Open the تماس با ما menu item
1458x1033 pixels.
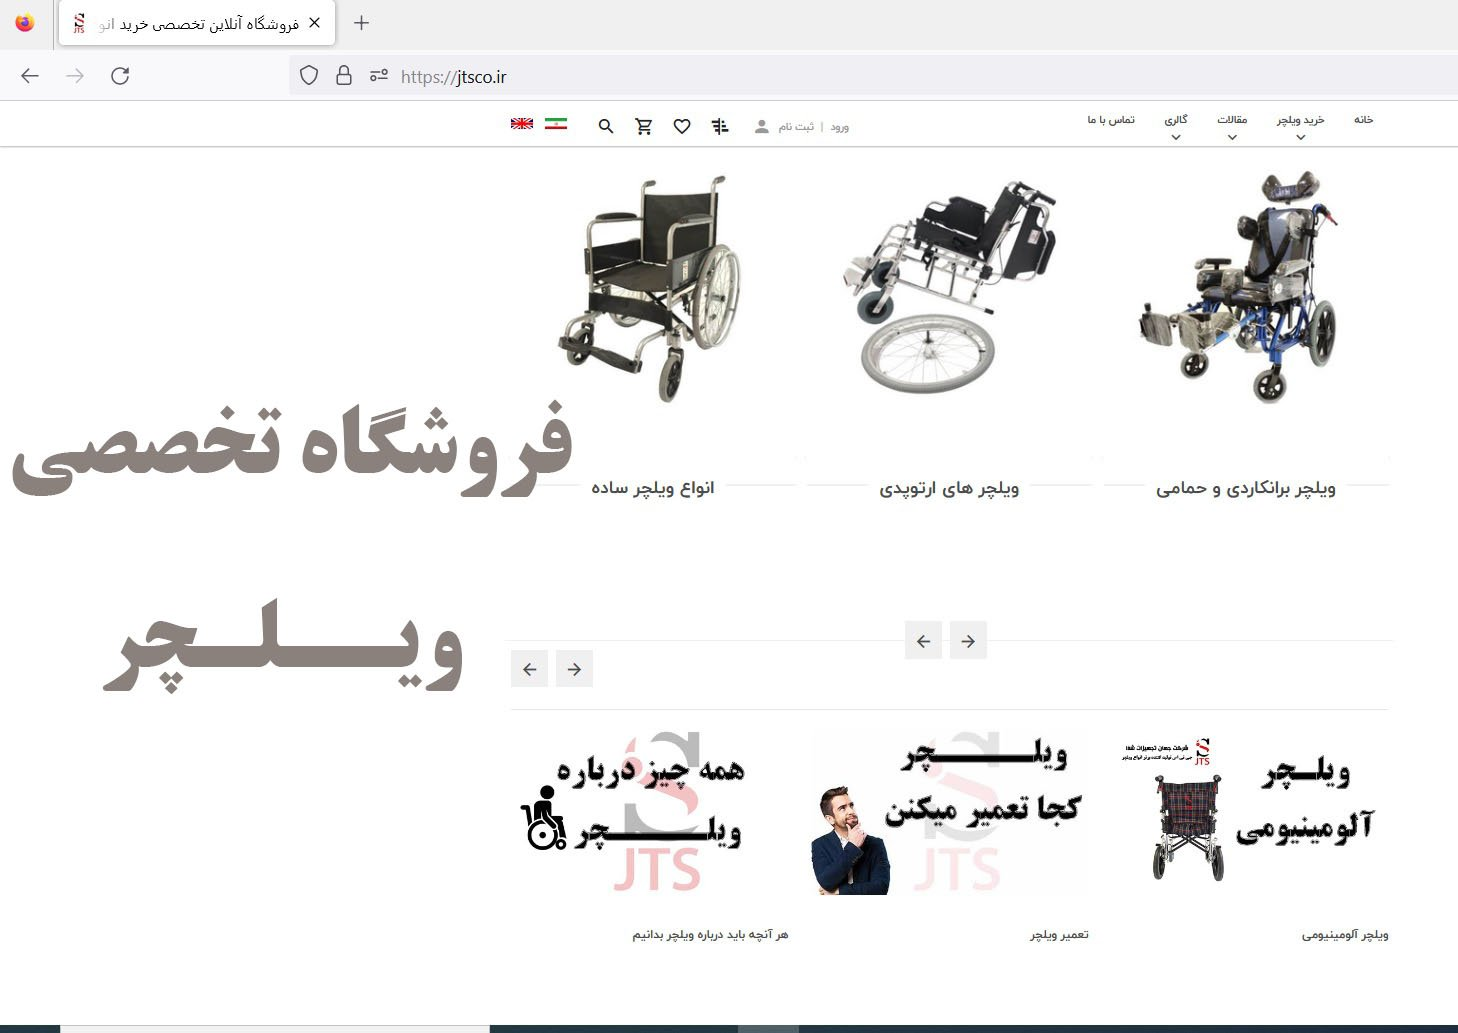(x=1108, y=119)
